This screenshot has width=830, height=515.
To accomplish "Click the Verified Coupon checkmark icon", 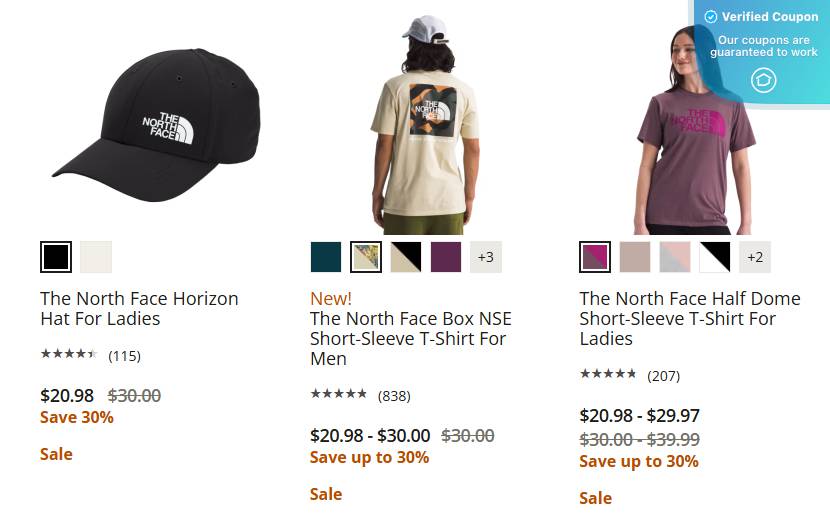I will point(710,17).
